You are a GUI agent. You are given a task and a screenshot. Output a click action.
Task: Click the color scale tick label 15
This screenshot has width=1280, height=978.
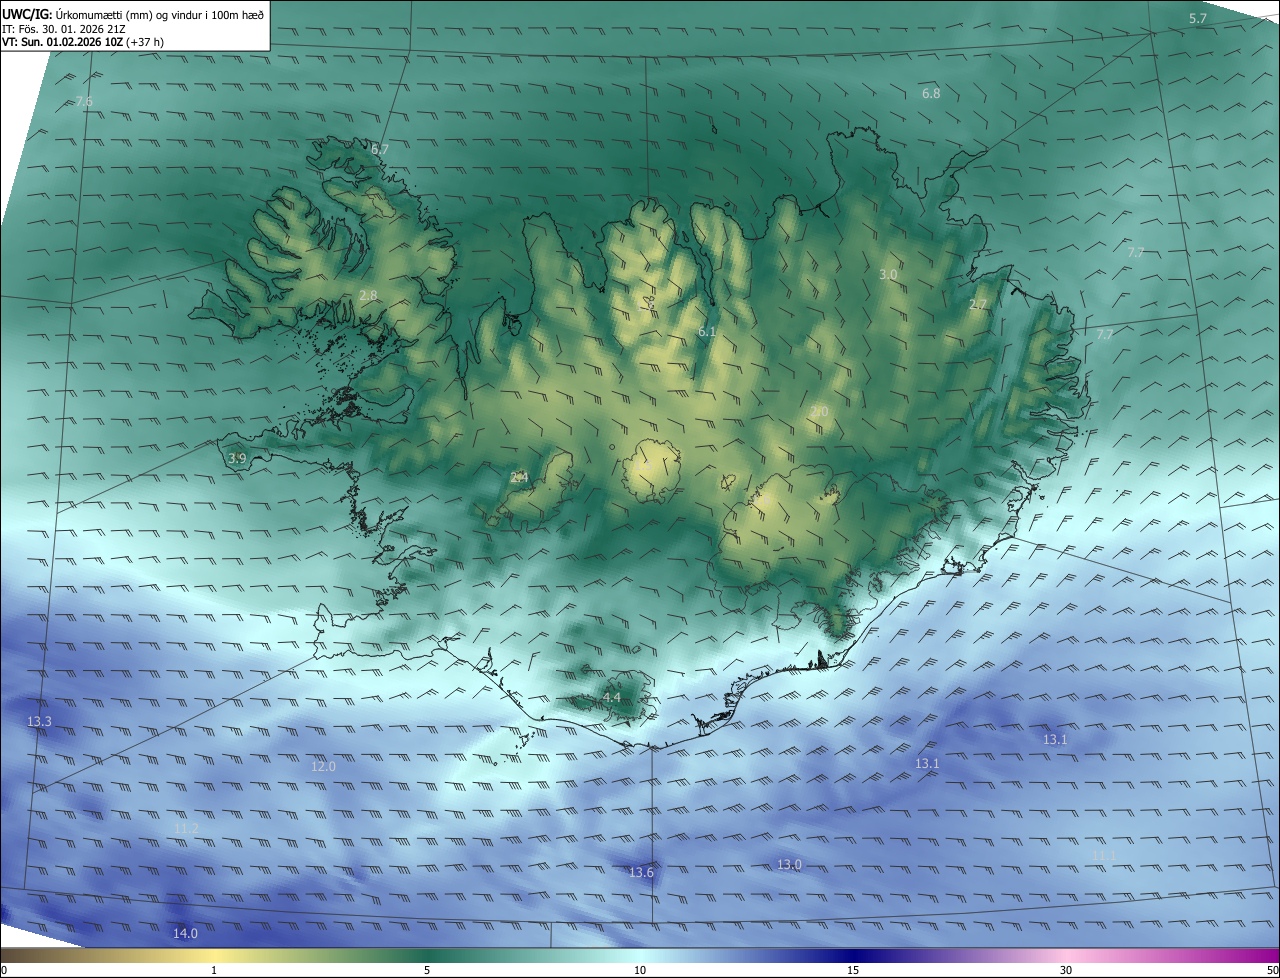pyautogui.click(x=853, y=970)
